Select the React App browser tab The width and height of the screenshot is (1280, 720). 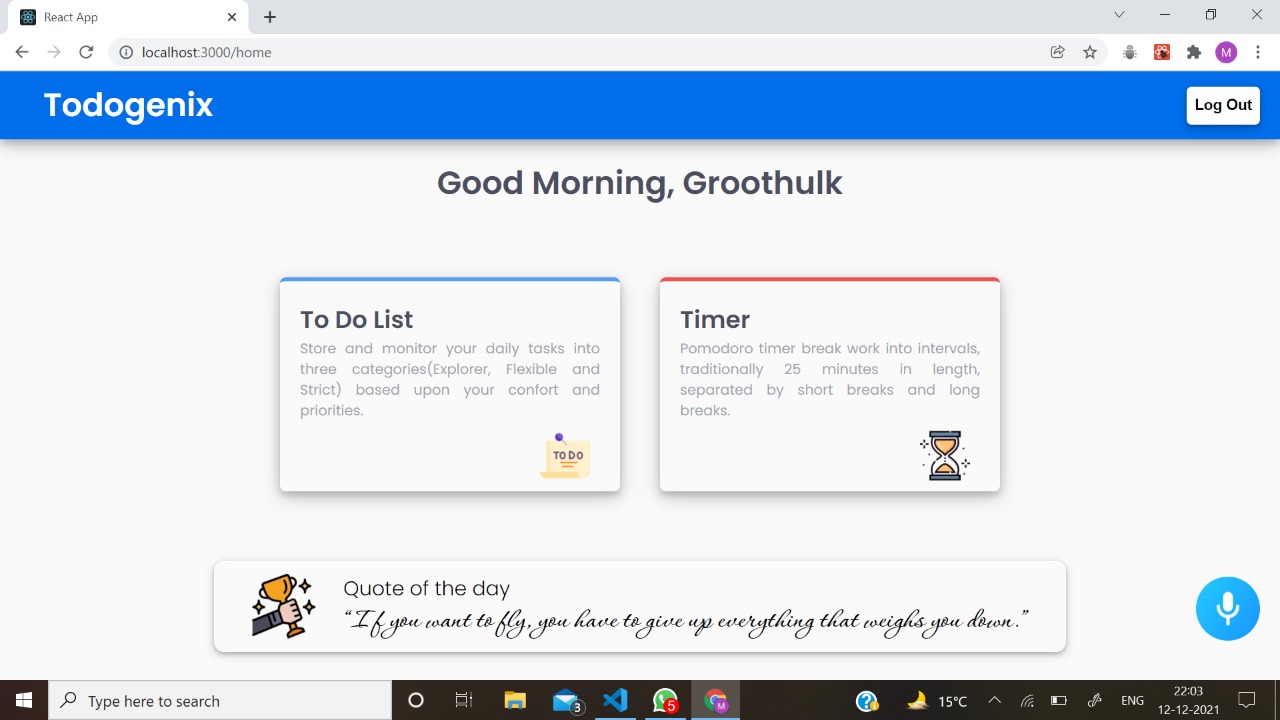pyautogui.click(x=130, y=17)
